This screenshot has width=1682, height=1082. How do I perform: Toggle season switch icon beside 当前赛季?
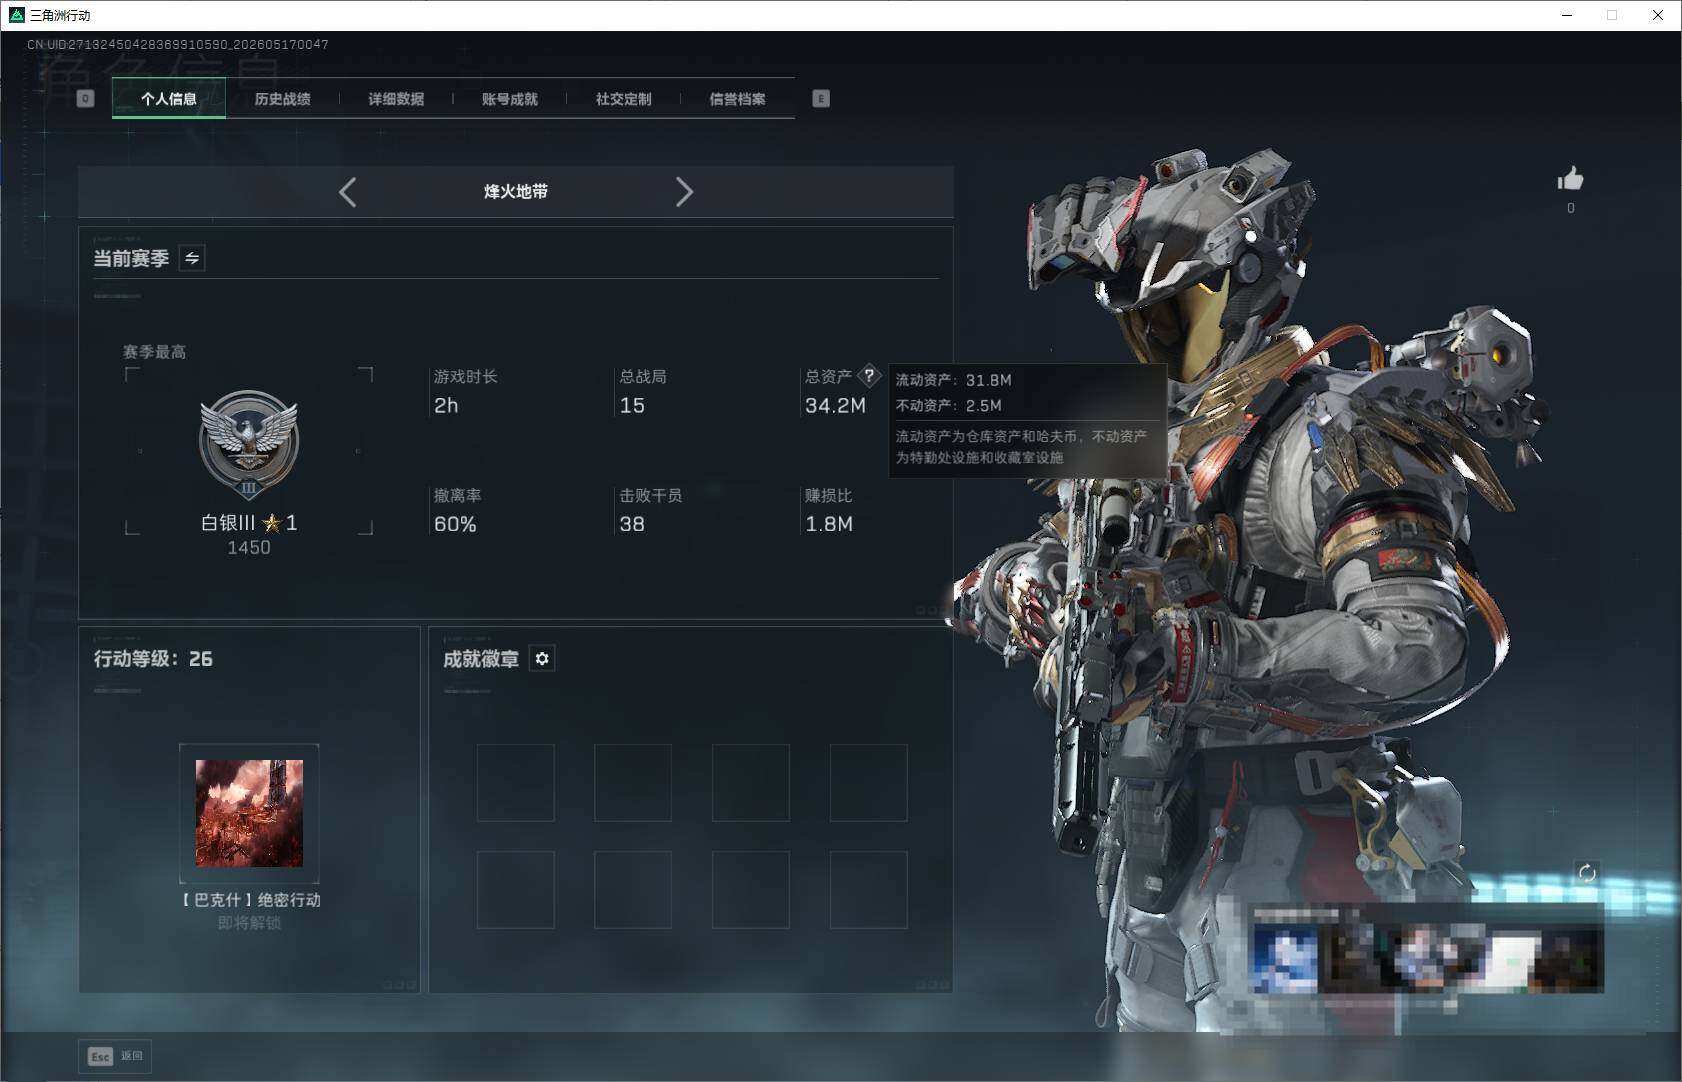point(192,258)
